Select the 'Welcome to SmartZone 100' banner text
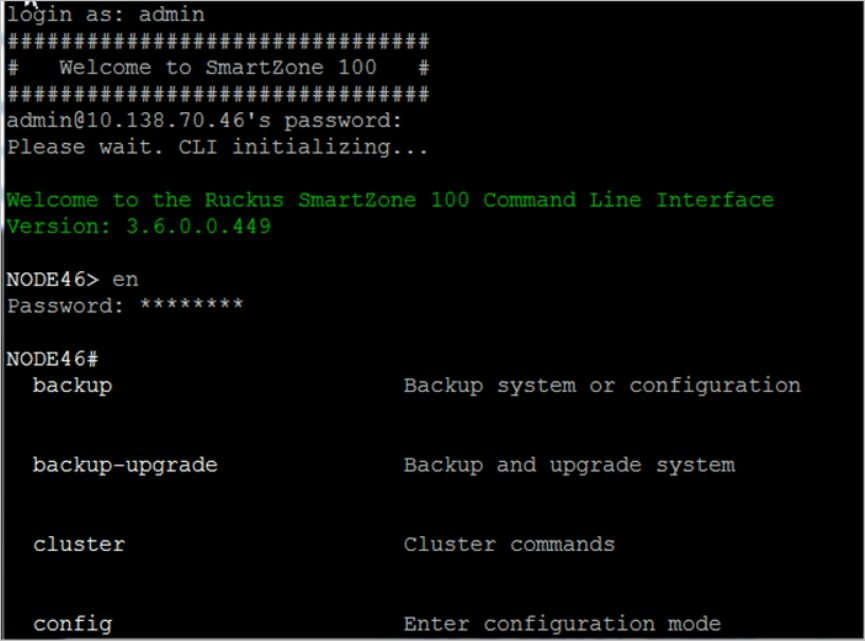This screenshot has width=865, height=641. coord(218,67)
